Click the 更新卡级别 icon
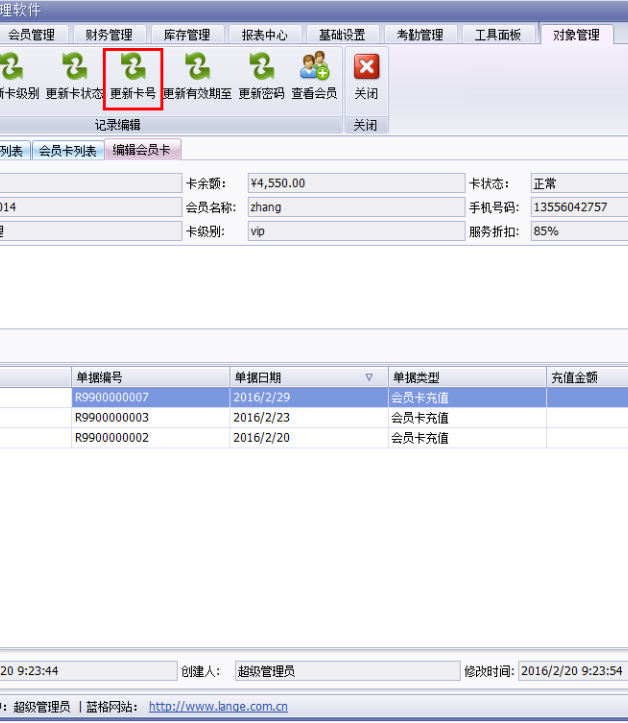The height and width of the screenshot is (723, 628). pyautogui.click(x=11, y=67)
